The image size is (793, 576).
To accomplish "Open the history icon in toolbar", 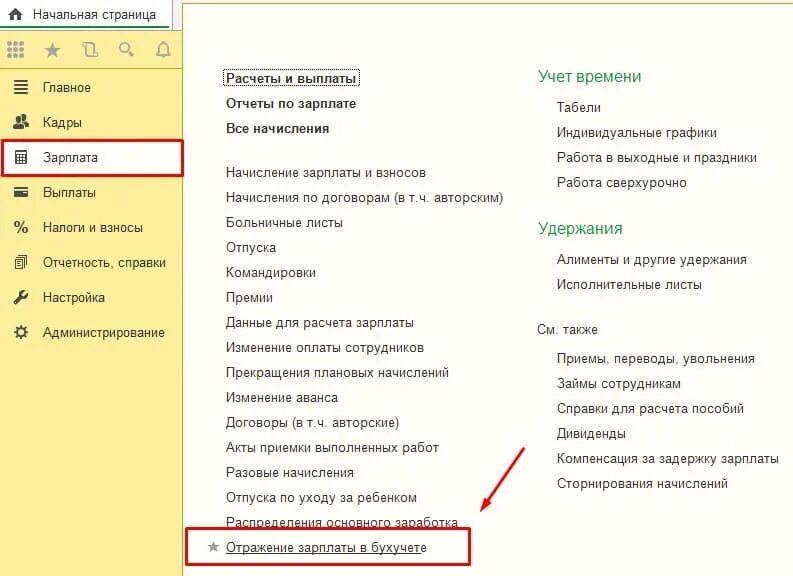I will 90,50.
